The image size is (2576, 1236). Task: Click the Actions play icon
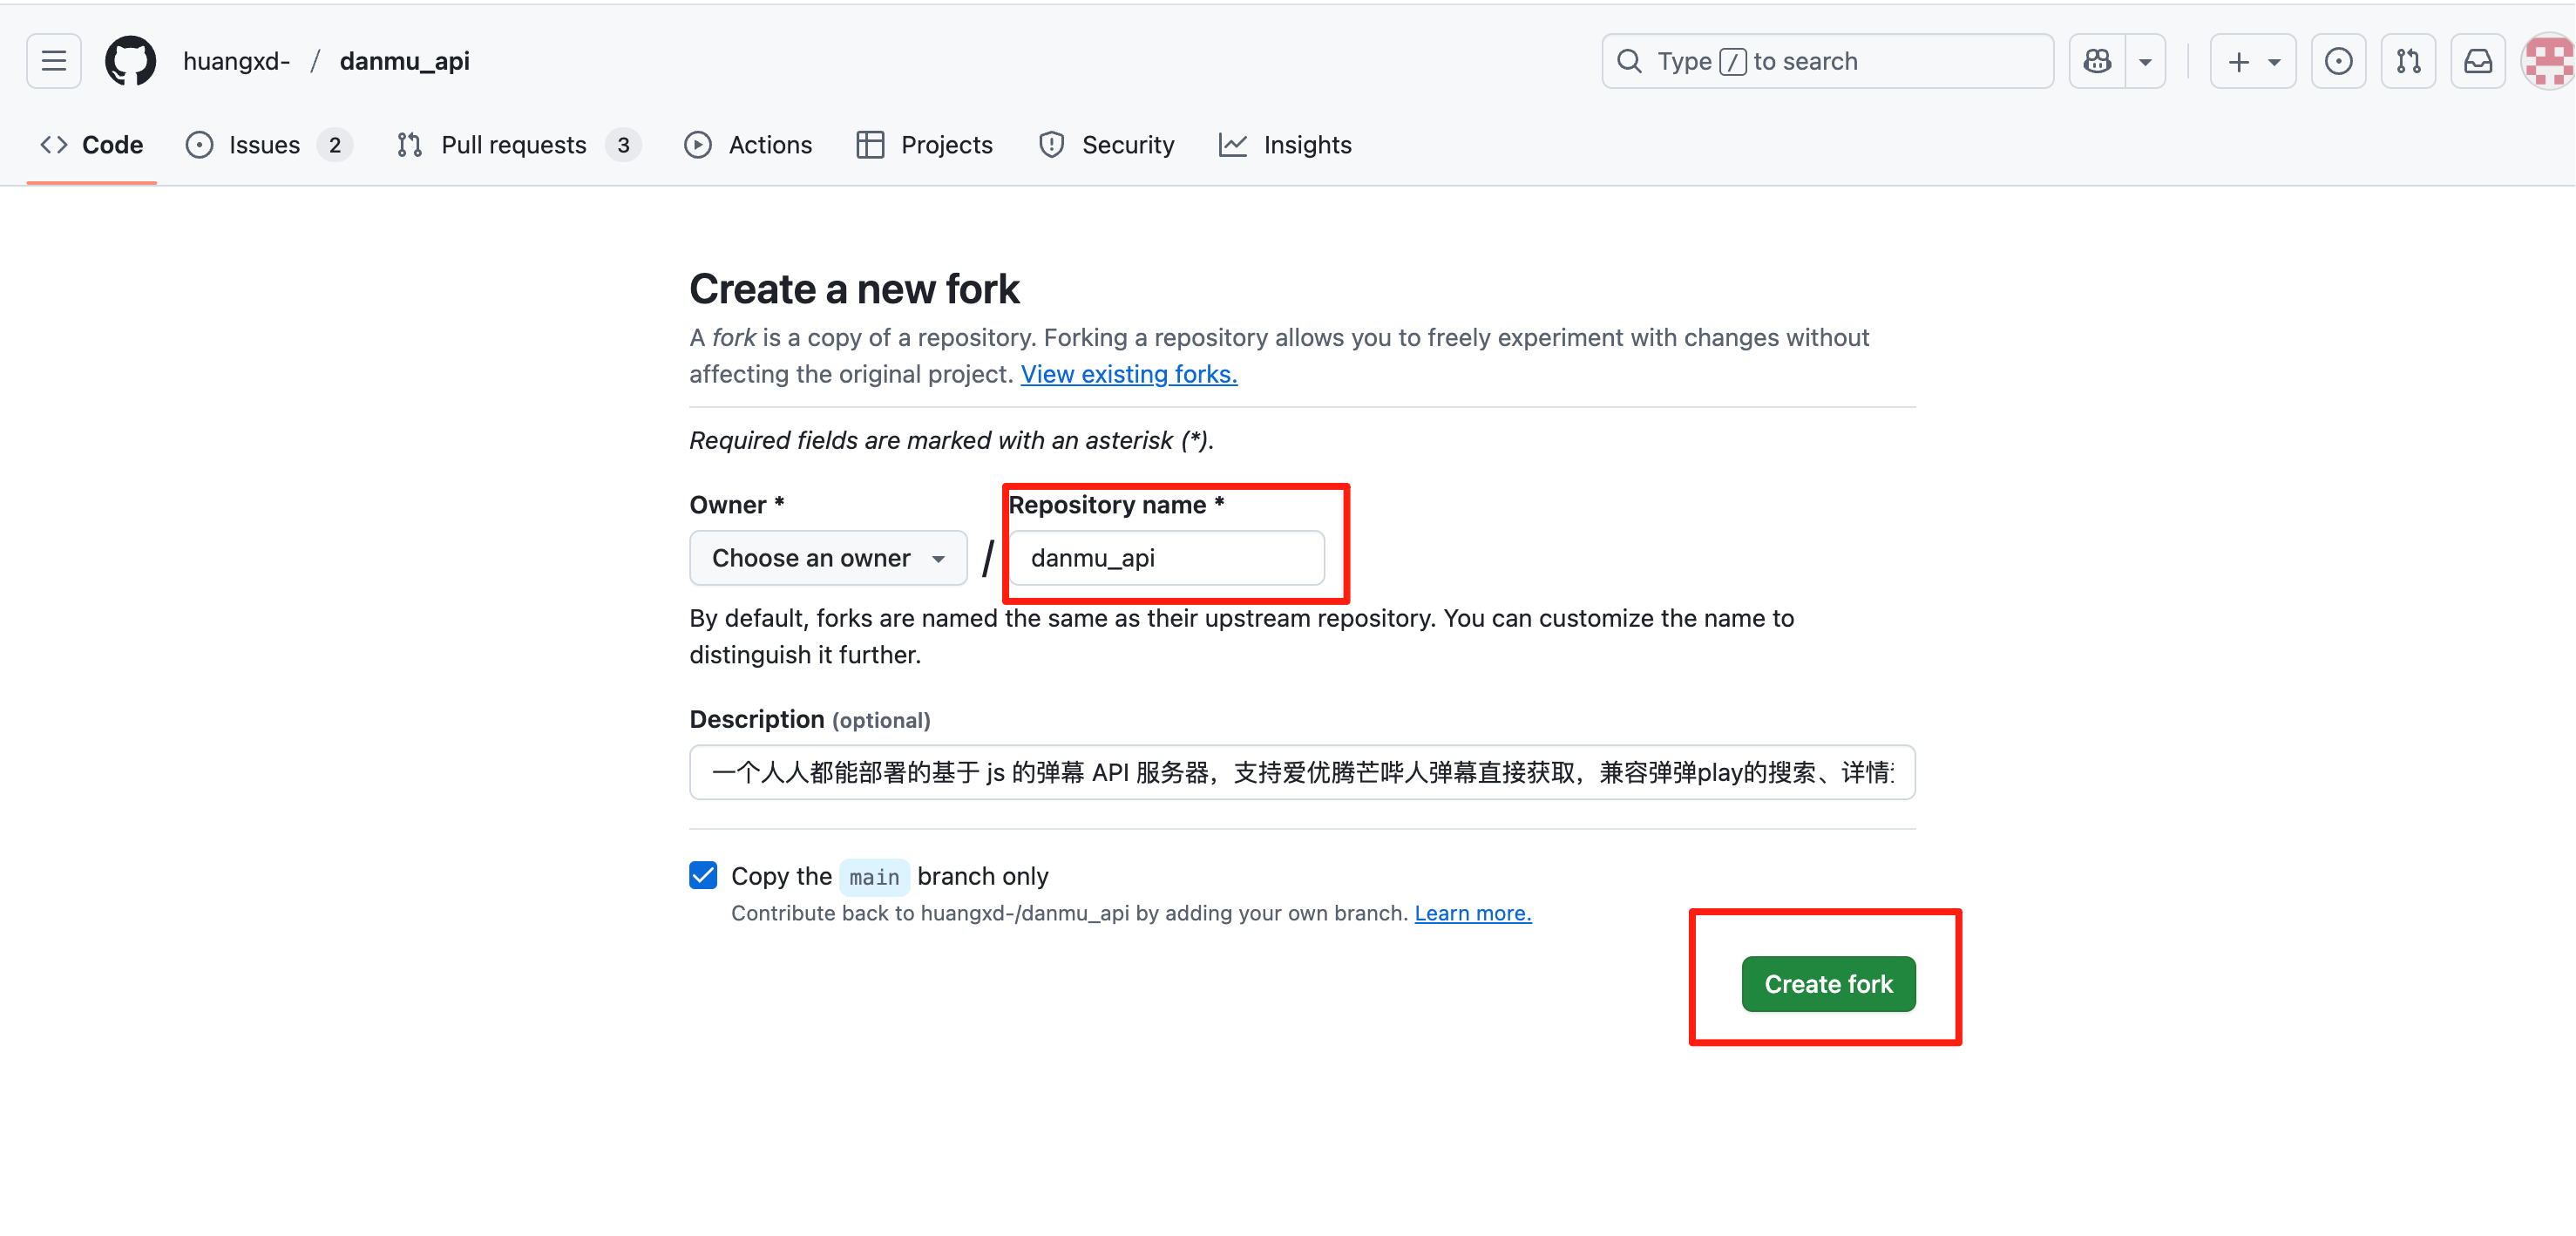pyautogui.click(x=697, y=145)
